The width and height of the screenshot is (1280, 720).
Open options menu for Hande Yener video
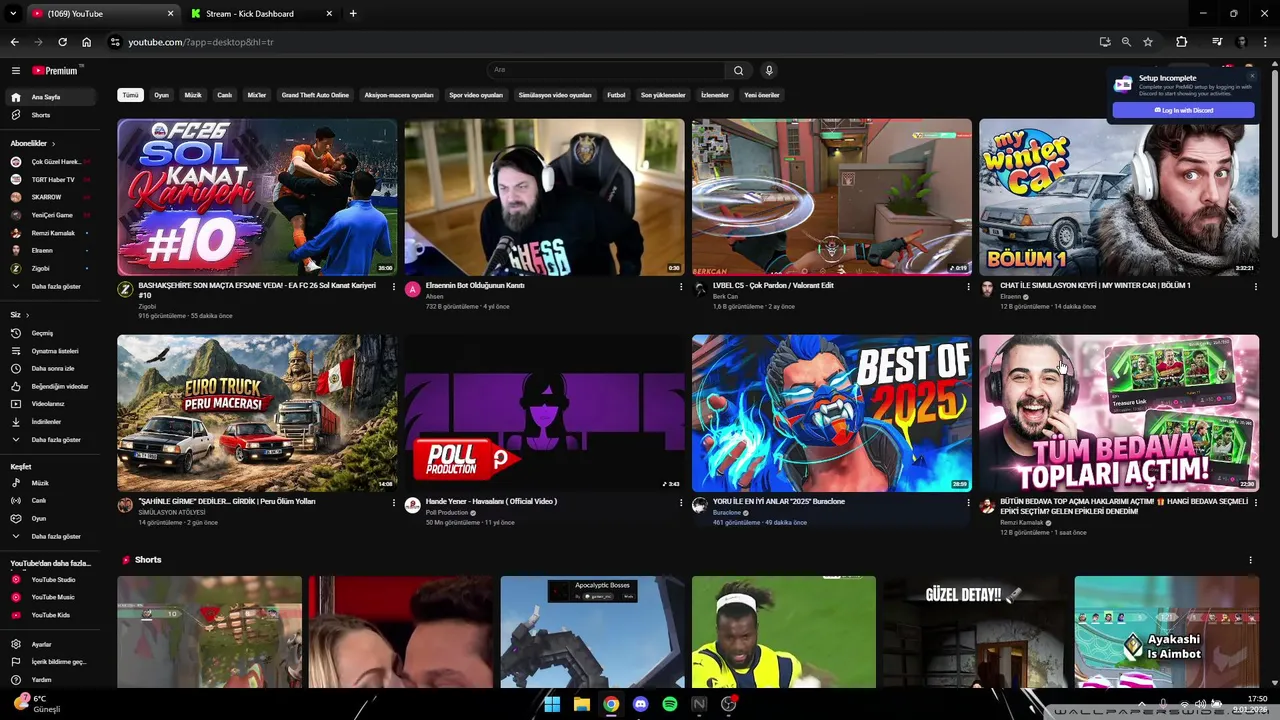coord(681,503)
